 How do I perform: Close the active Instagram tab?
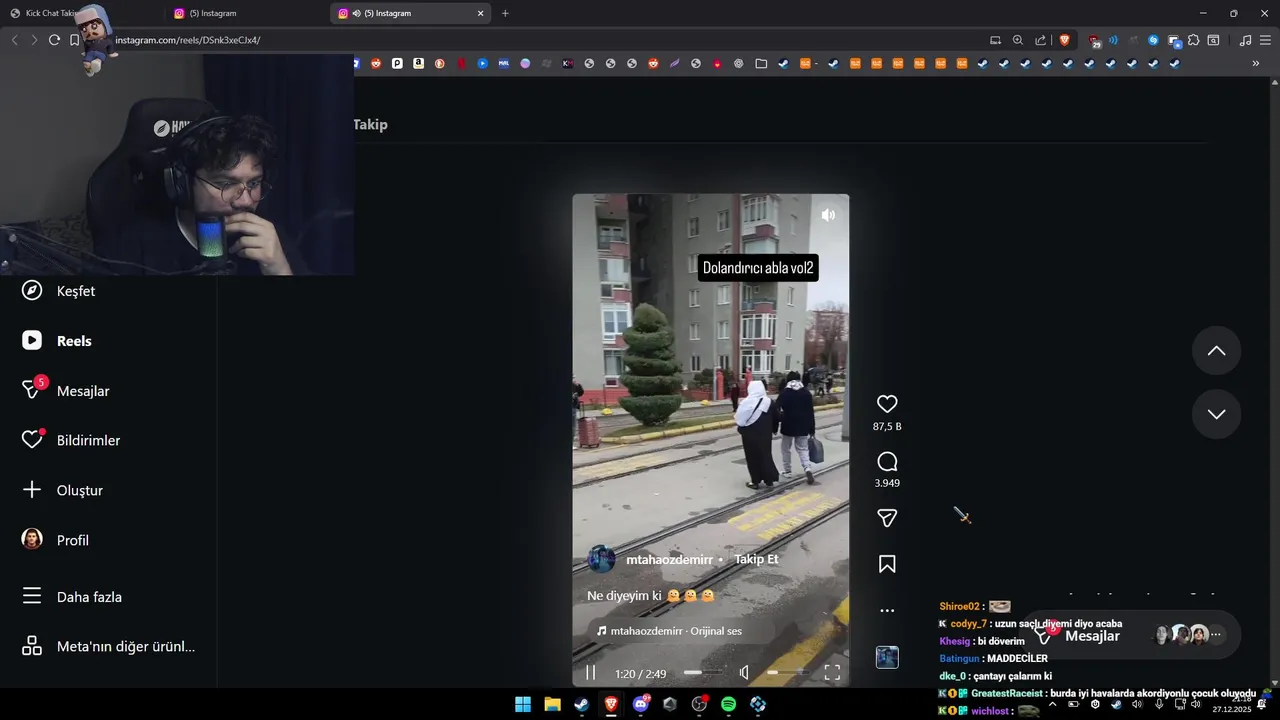[x=480, y=13]
